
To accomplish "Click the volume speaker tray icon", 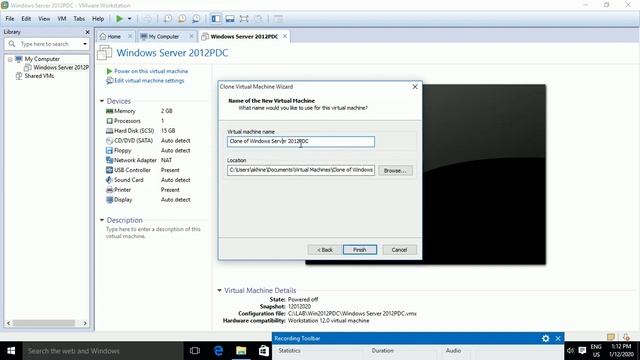I will pos(570,351).
